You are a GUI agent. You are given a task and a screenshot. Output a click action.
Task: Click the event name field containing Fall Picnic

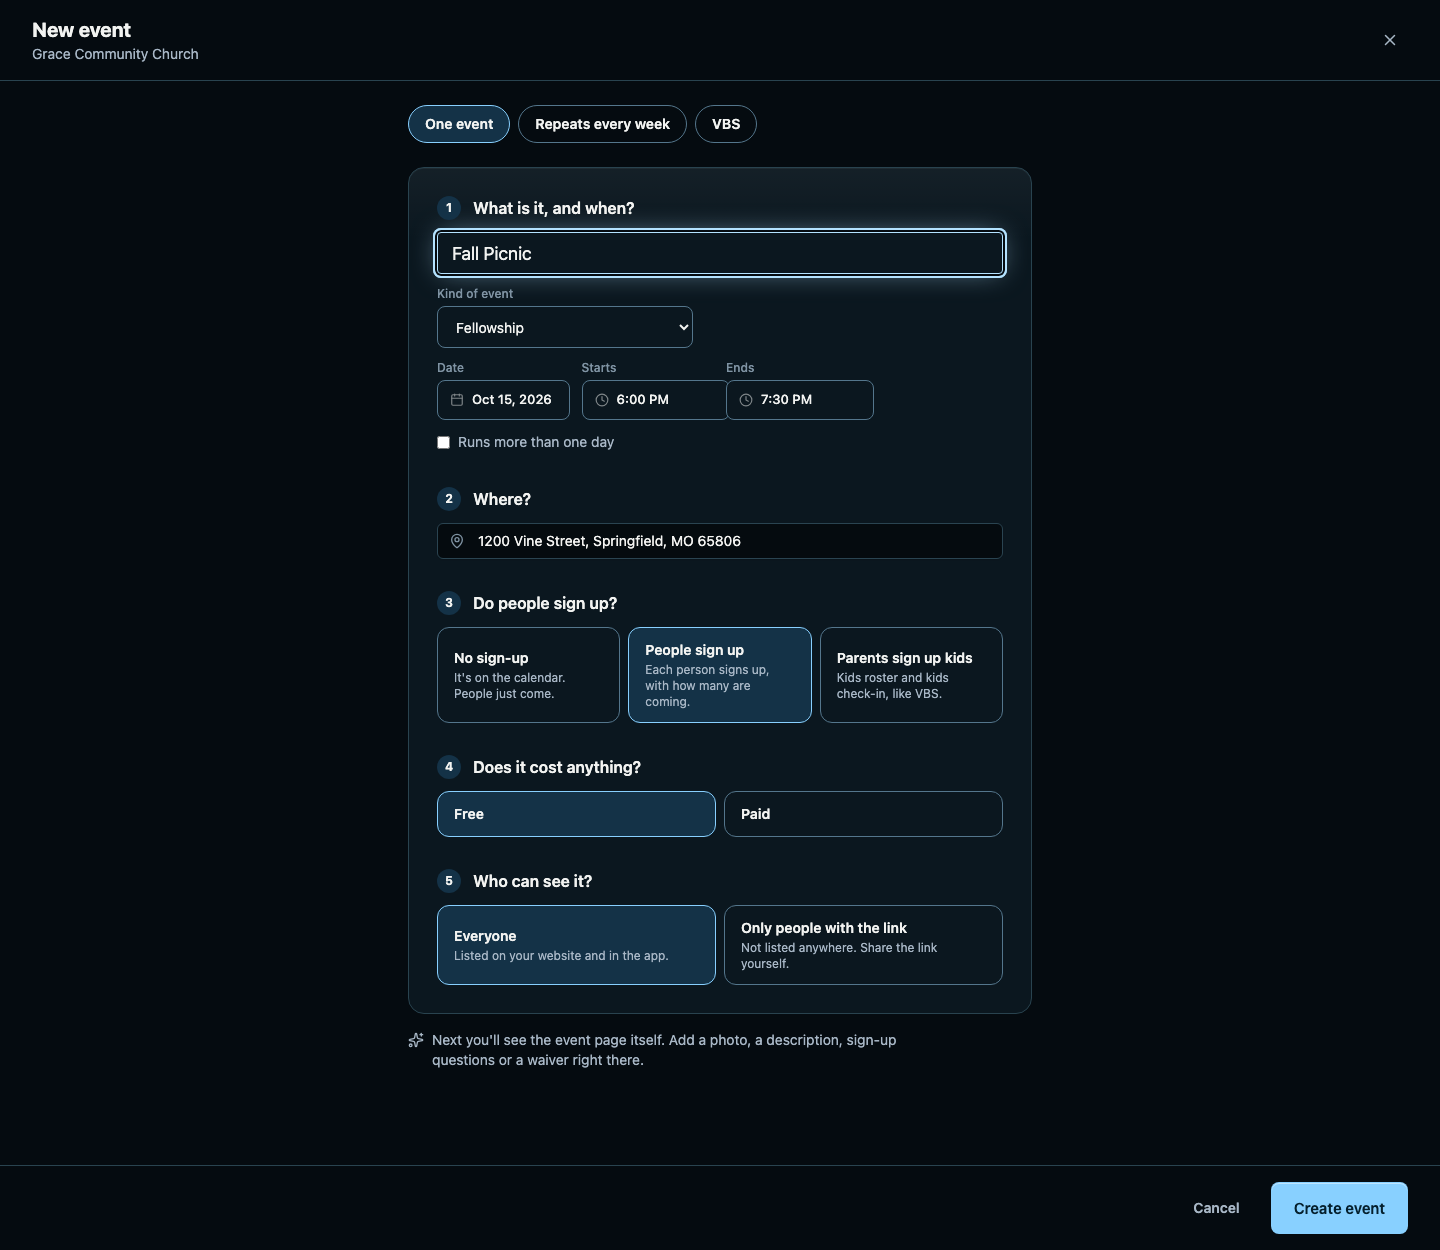coord(720,253)
